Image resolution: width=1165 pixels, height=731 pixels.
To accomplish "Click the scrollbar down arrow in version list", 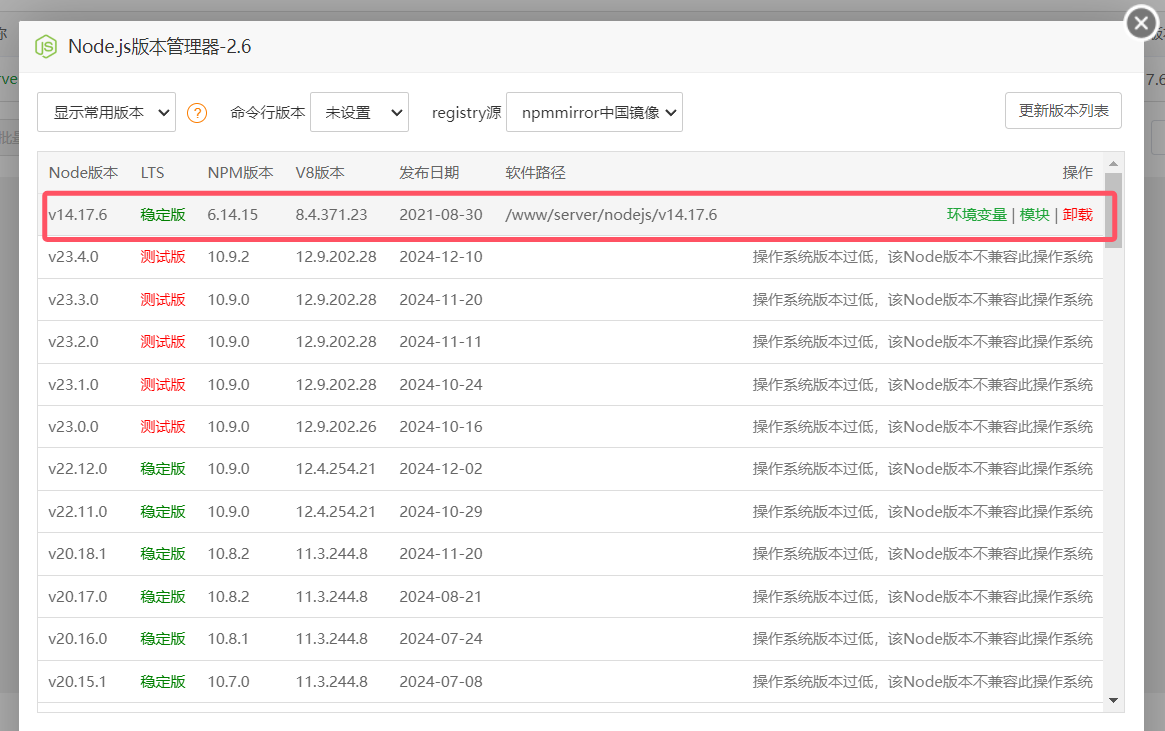I will [1113, 701].
